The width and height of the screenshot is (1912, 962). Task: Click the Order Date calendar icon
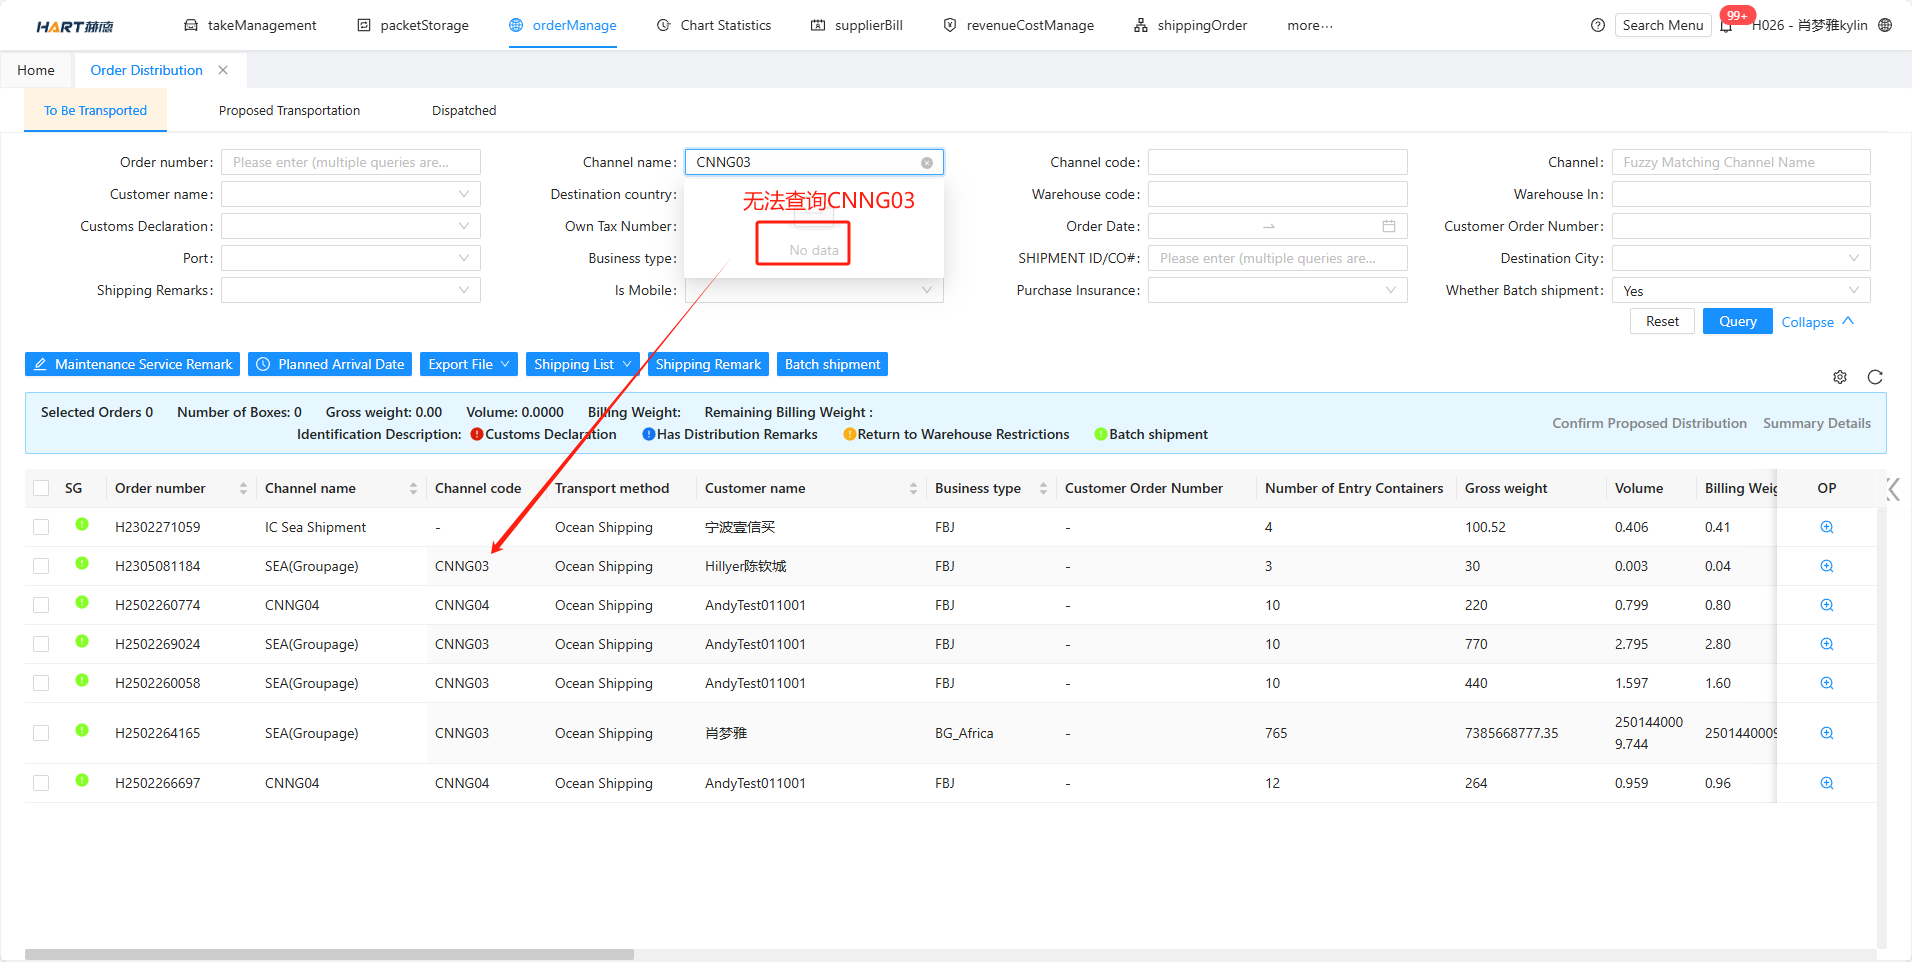(x=1388, y=227)
